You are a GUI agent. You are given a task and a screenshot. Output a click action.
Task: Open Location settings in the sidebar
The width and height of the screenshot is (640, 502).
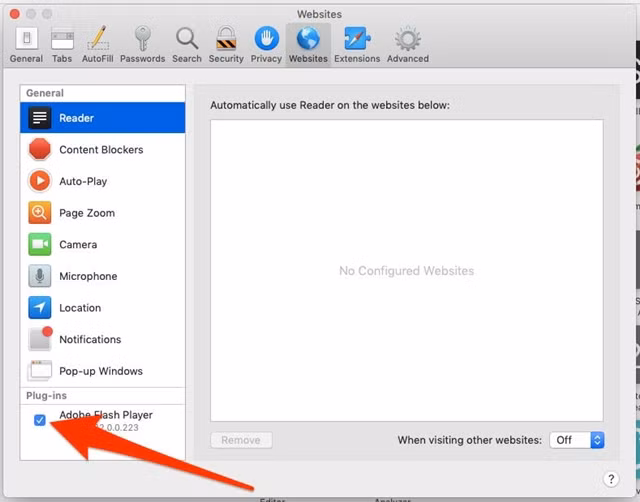(79, 308)
